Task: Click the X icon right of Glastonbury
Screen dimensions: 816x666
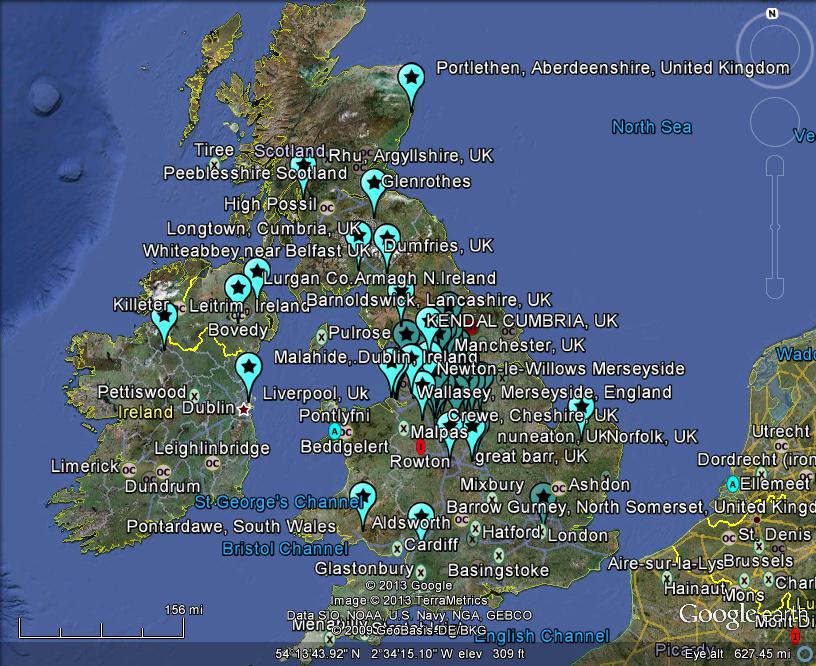Action: click(420, 573)
